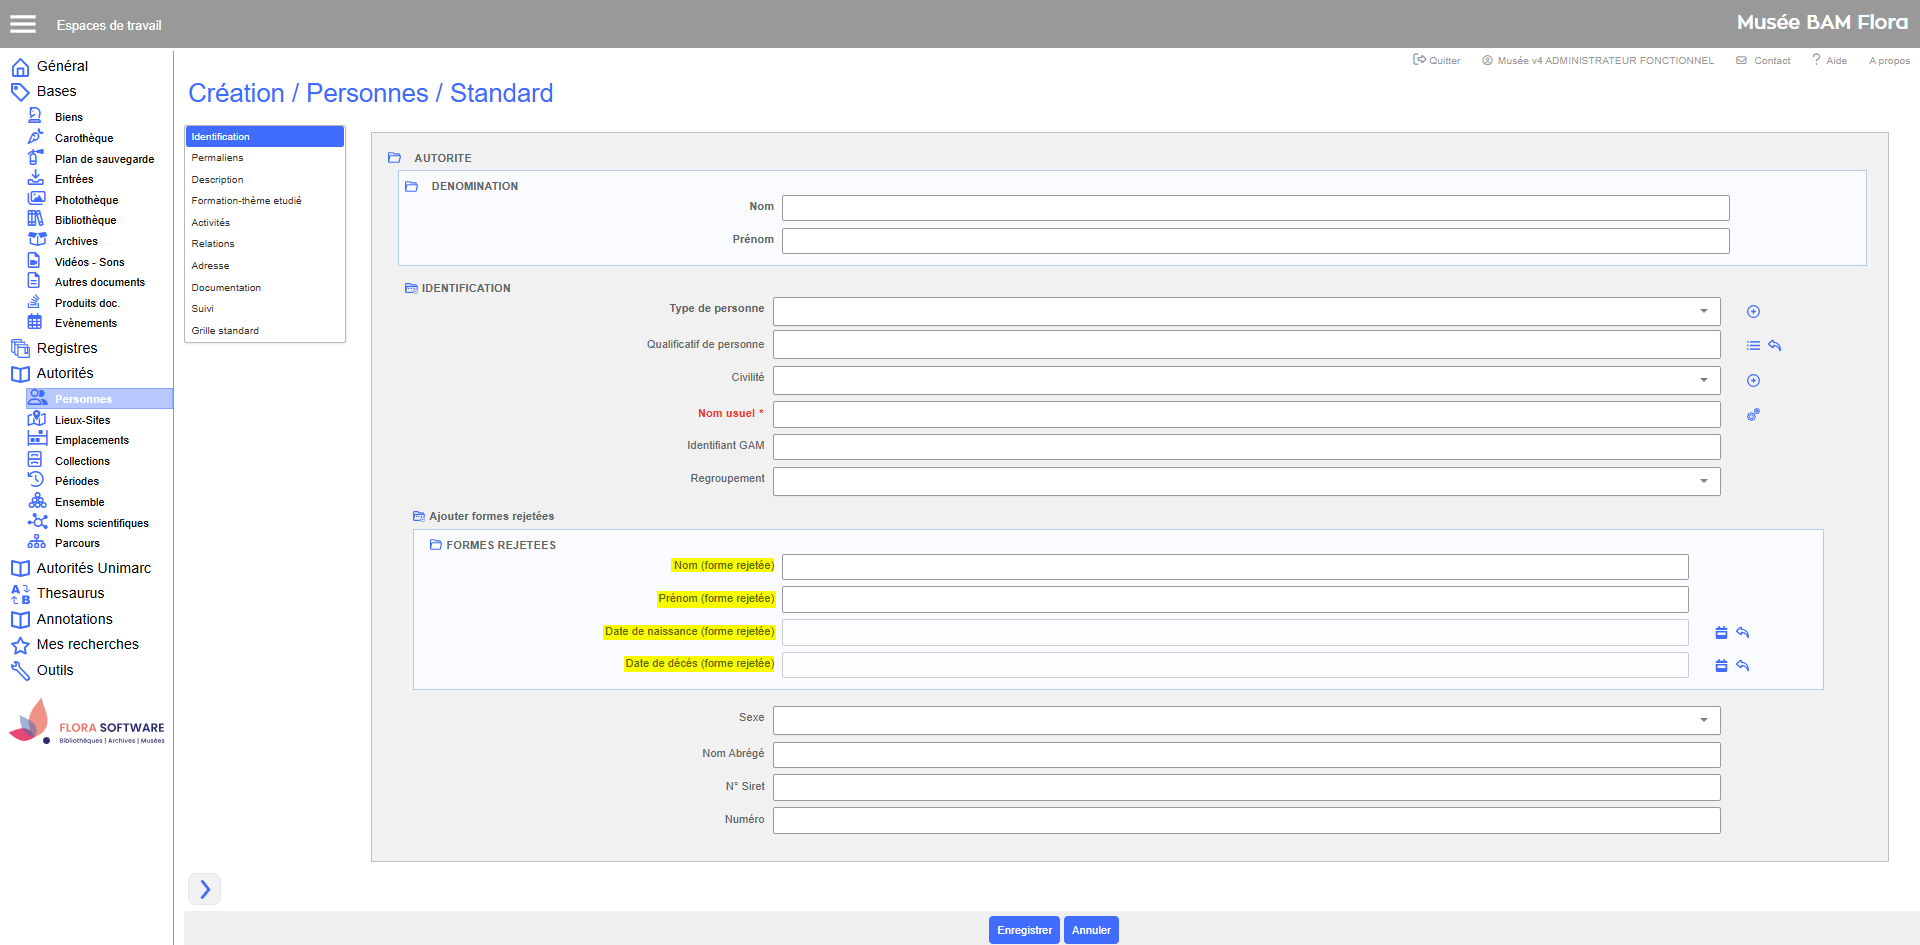This screenshot has width=1920, height=945.
Task: Click the plus icon next to Type de personne
Action: click(1753, 312)
